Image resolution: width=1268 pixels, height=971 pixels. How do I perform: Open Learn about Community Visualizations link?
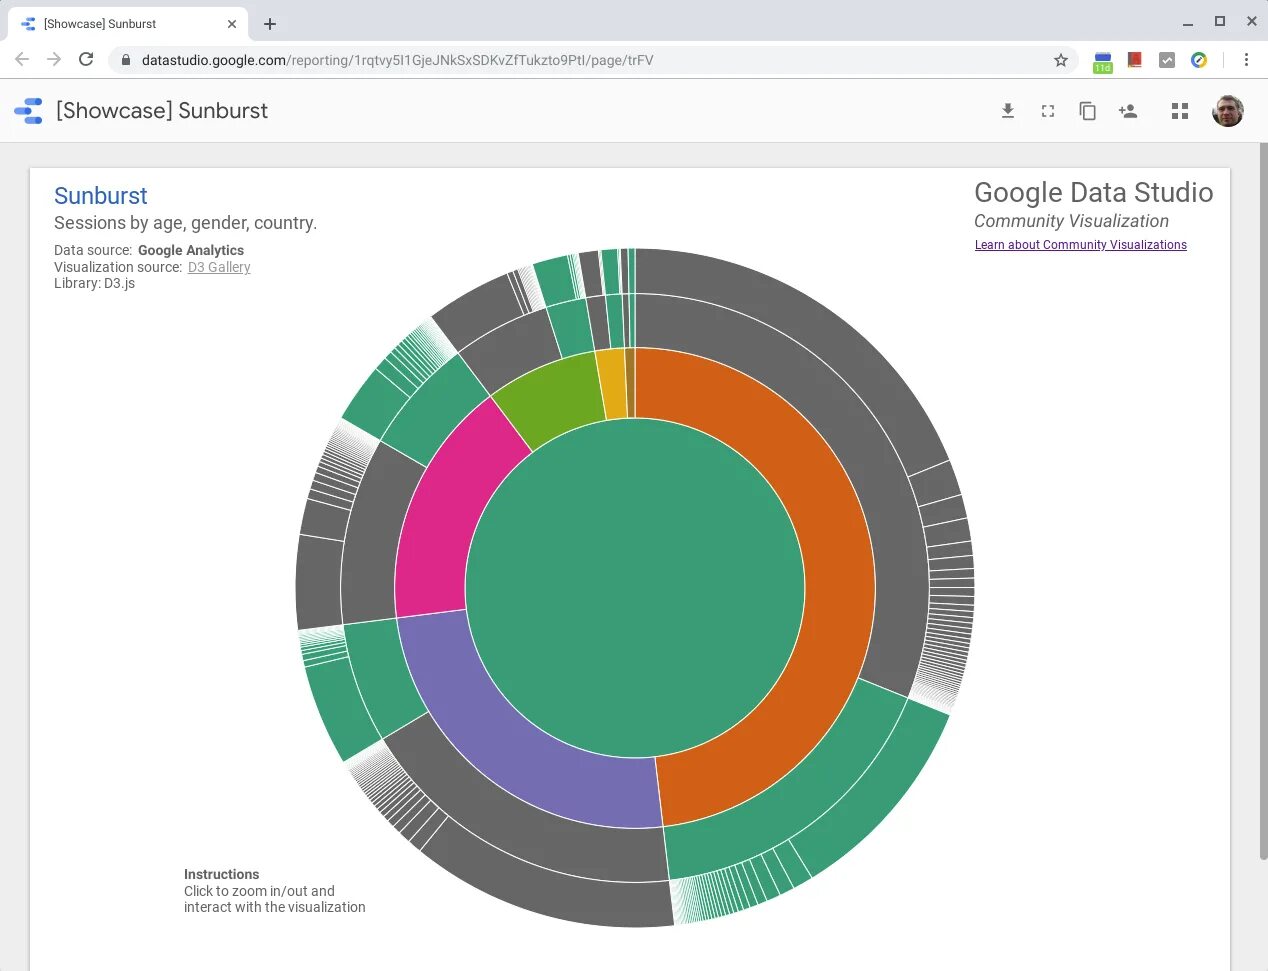pos(1081,245)
